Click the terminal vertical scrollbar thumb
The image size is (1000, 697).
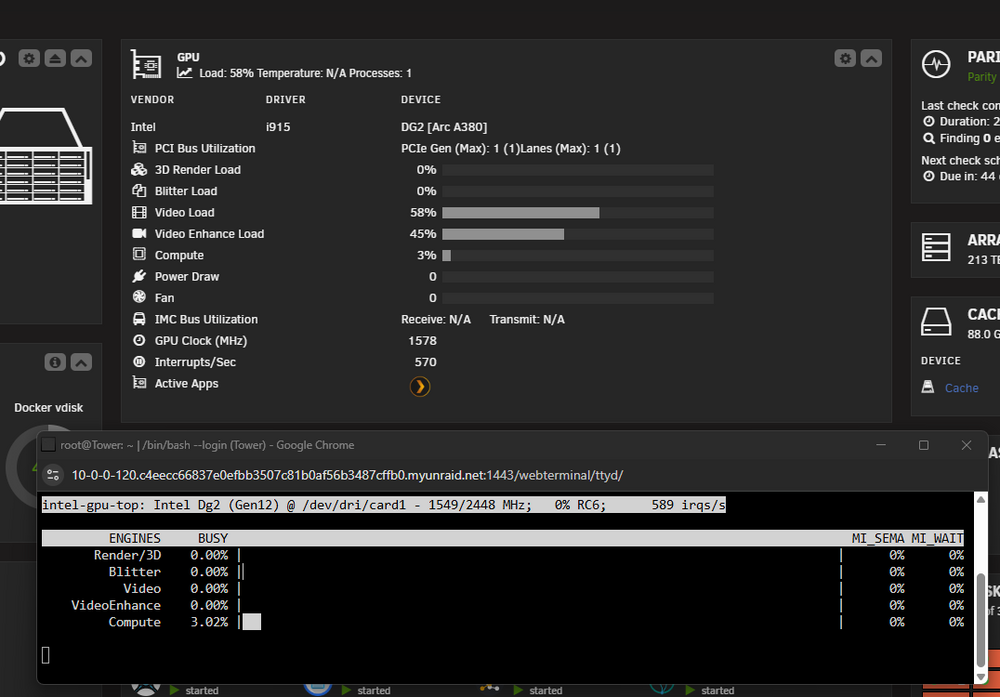[x=981, y=620]
